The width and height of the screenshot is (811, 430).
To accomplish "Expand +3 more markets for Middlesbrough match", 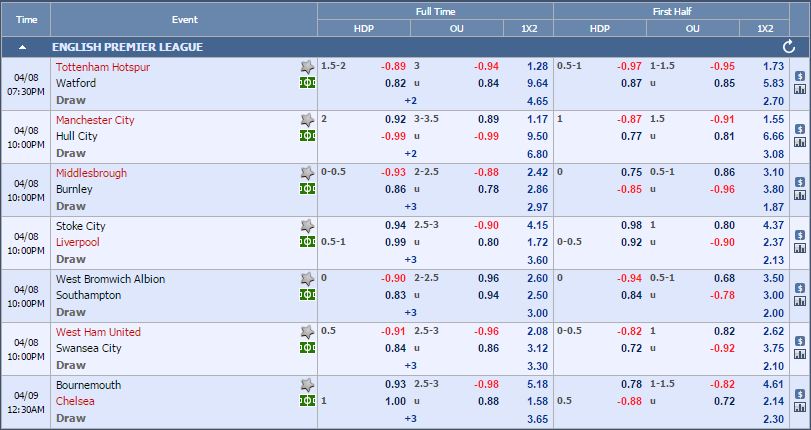I will click(x=411, y=206).
